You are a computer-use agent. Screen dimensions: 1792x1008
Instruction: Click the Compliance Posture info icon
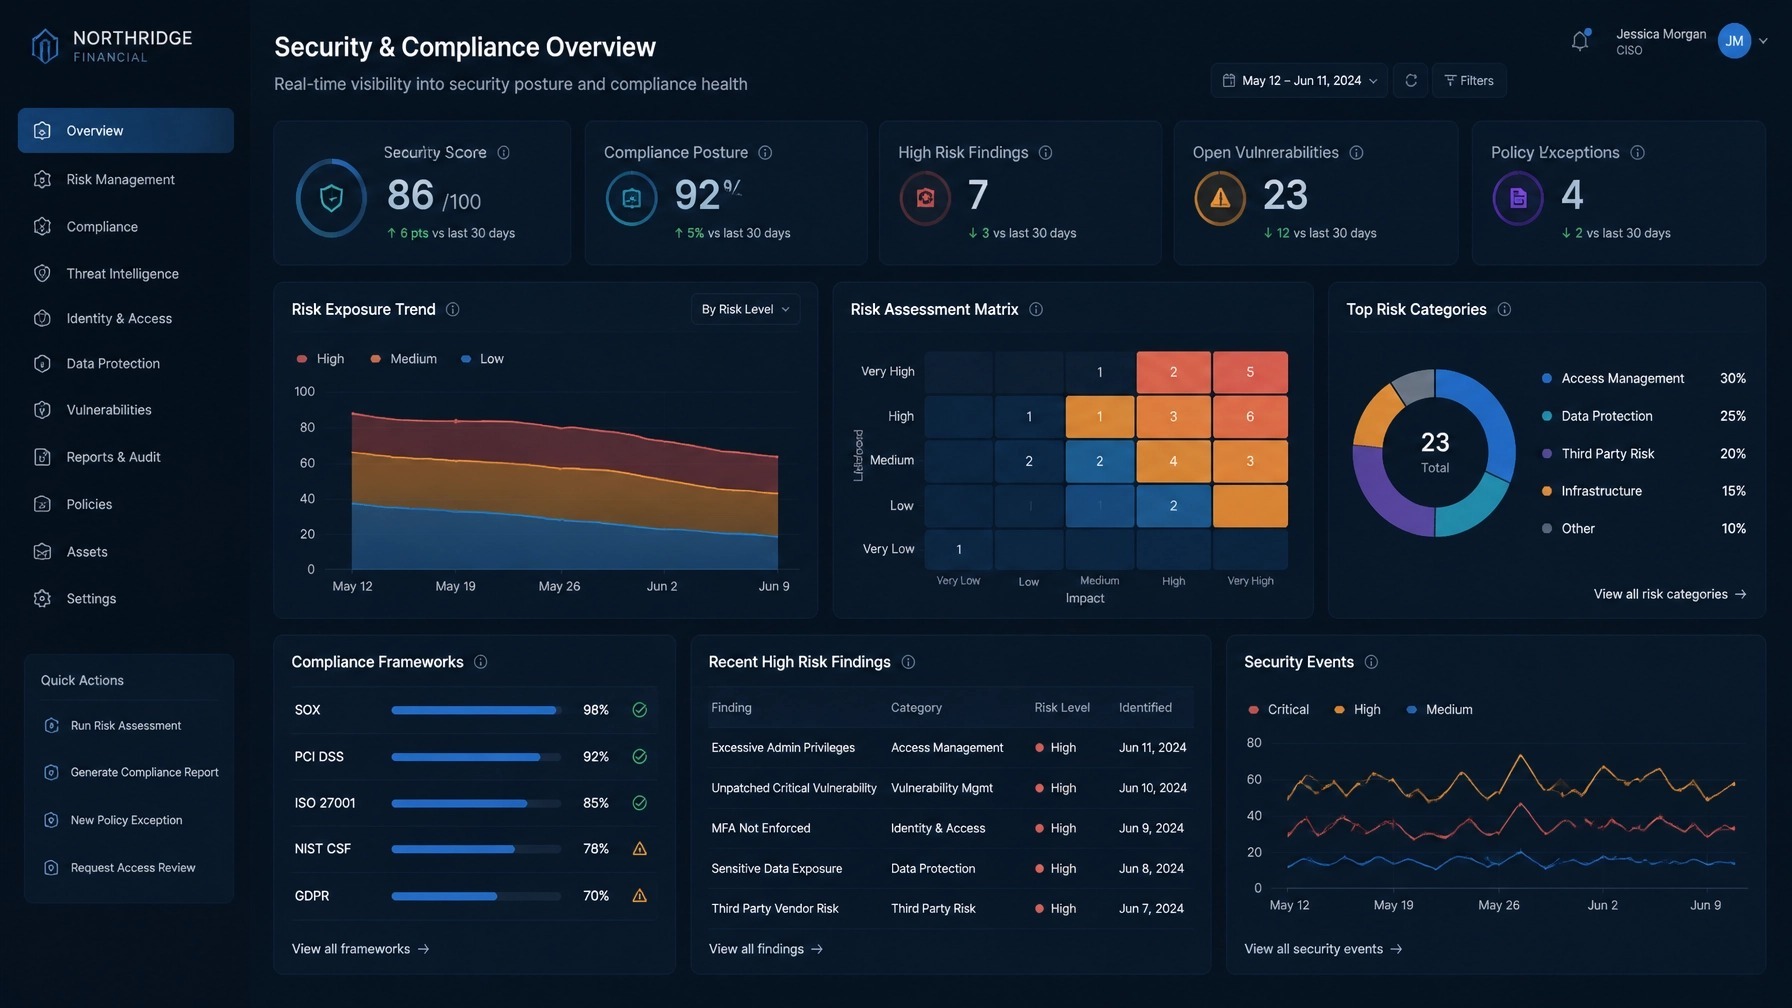coord(765,153)
